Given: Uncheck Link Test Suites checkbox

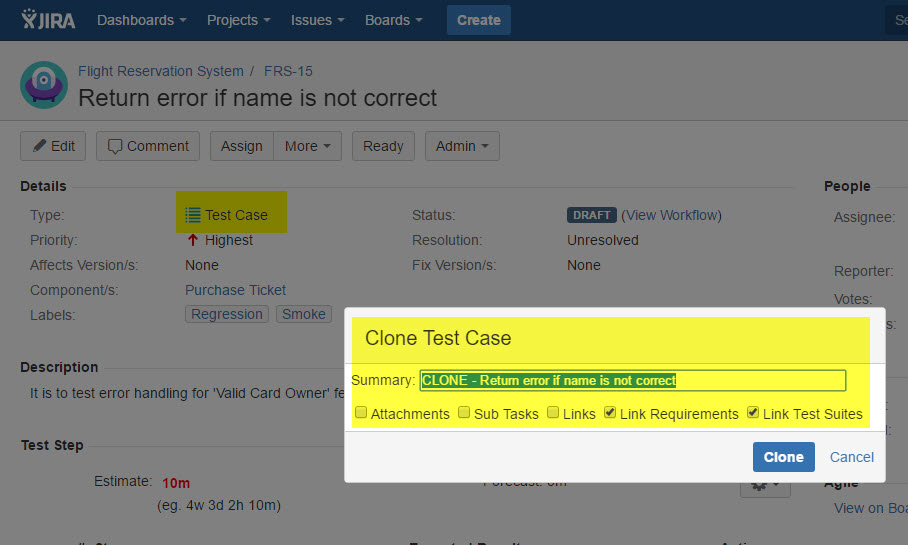Looking at the screenshot, I should click(x=753, y=413).
